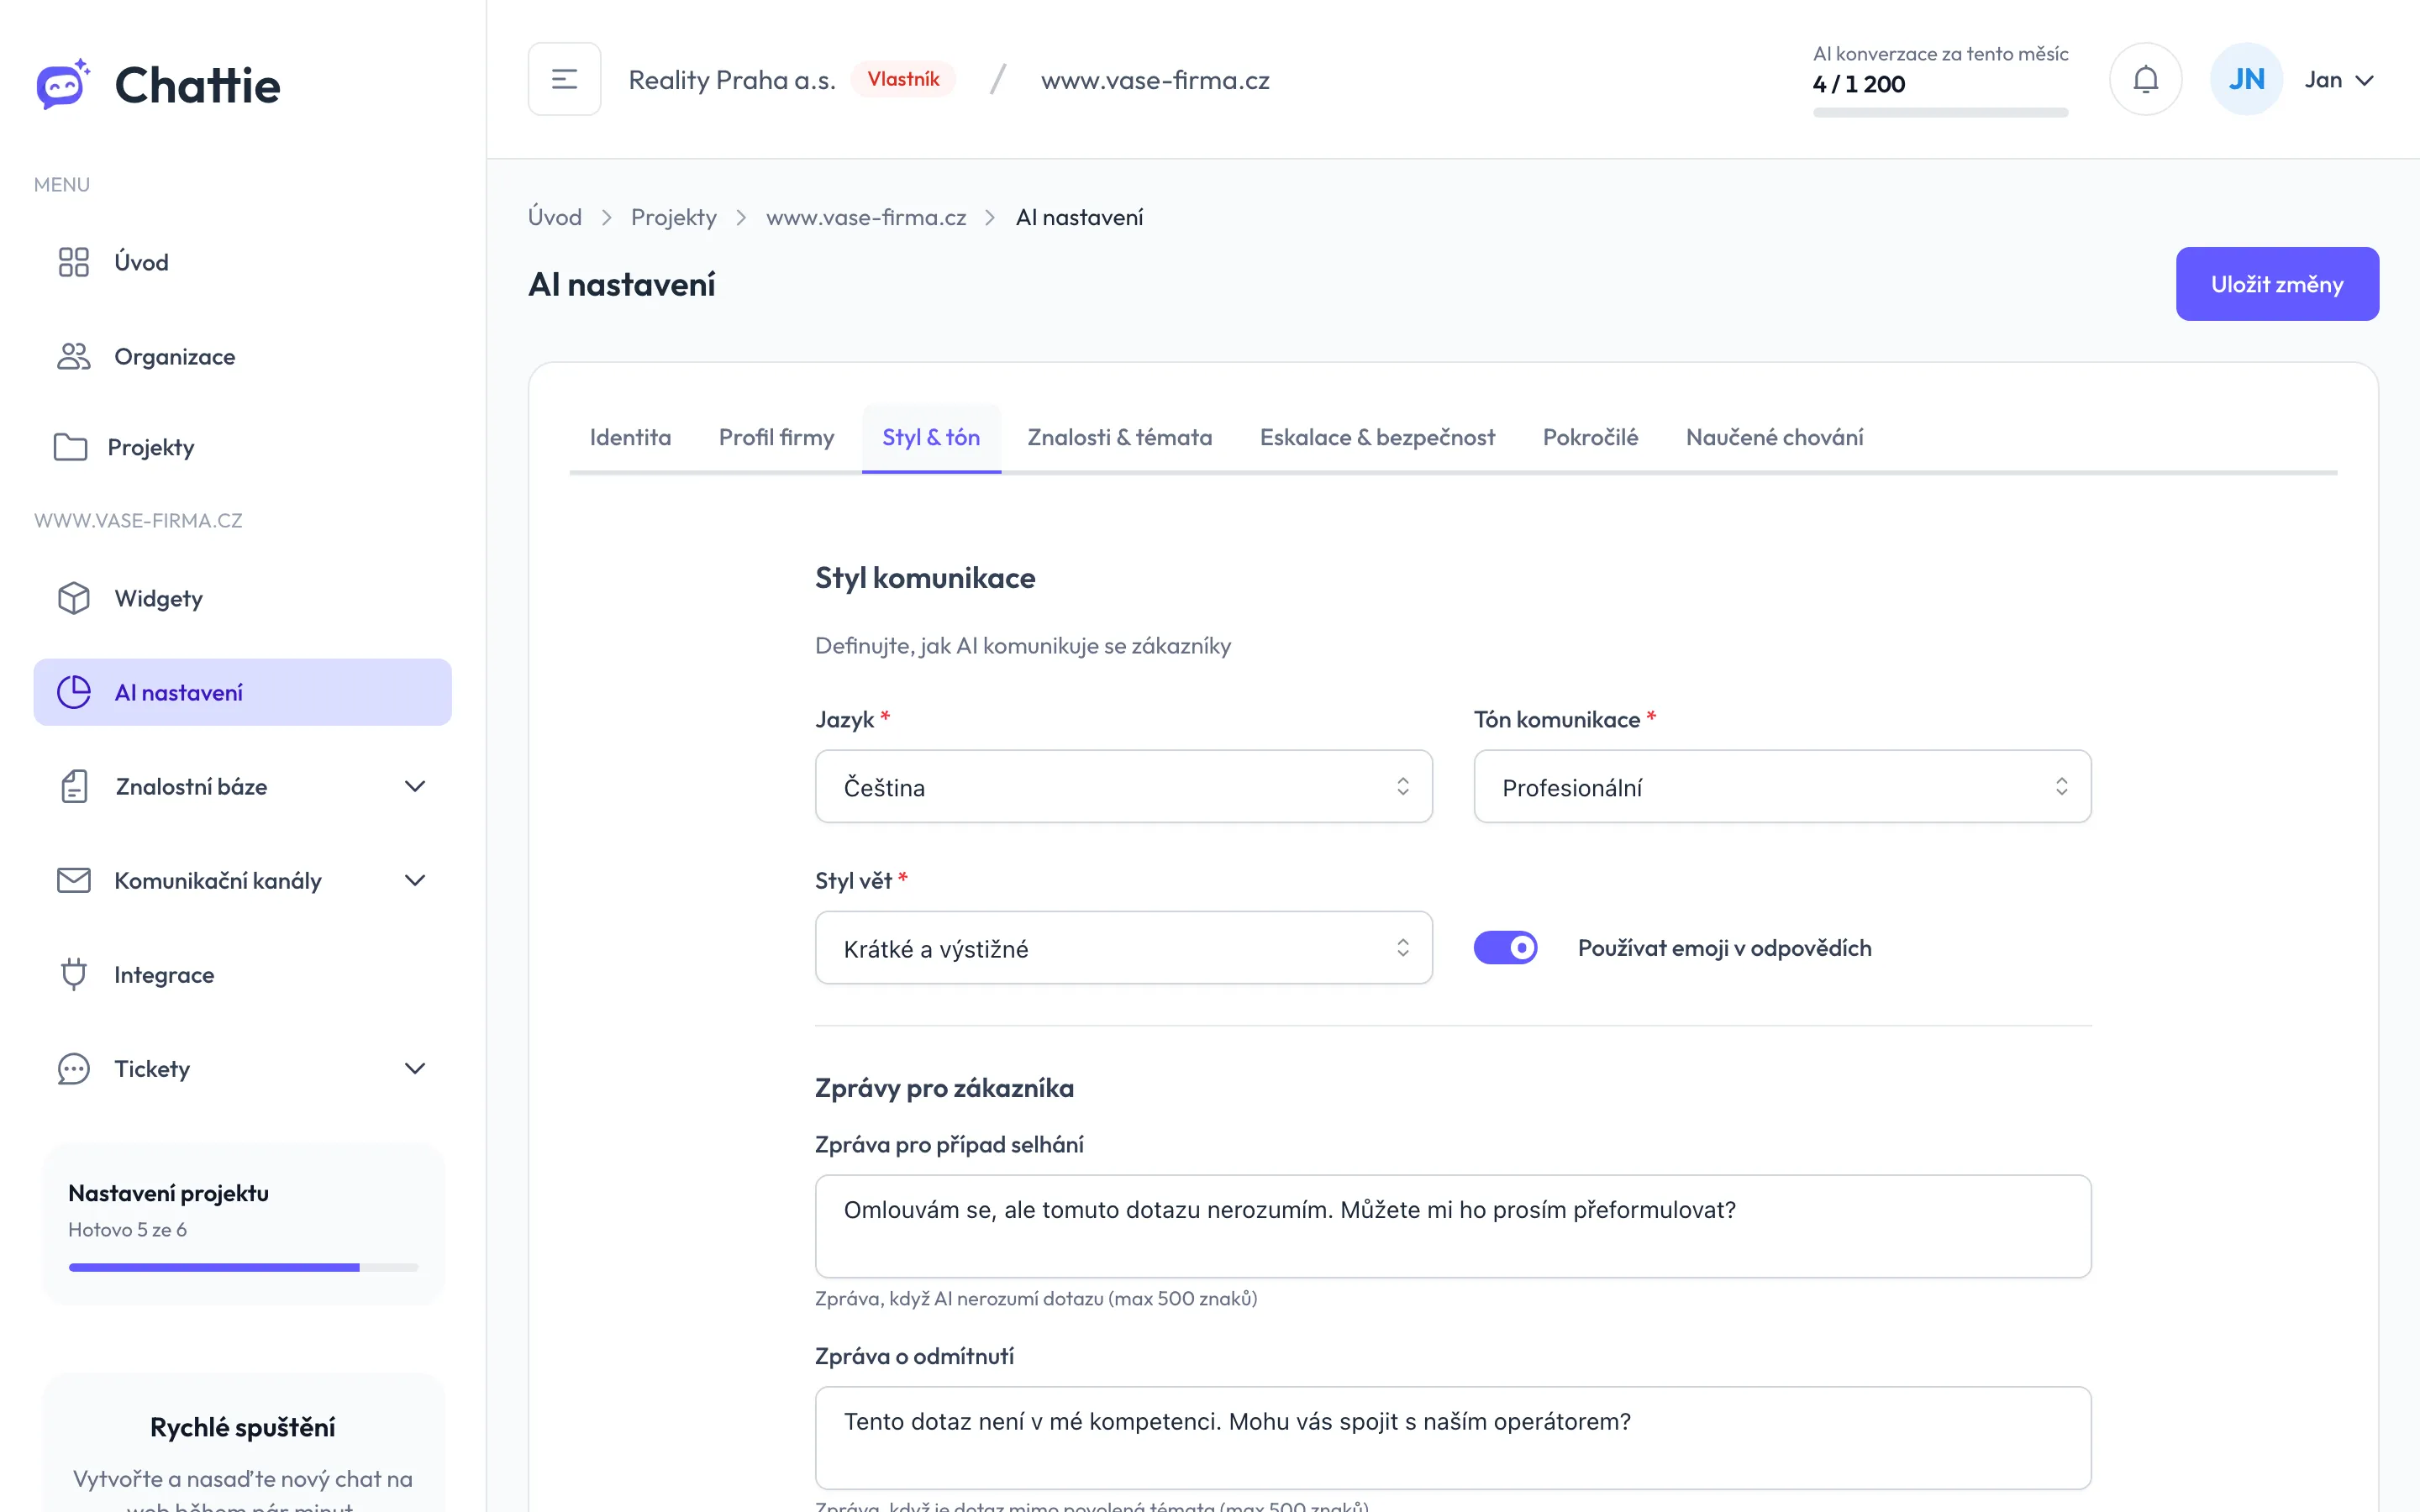Click the 'Zprávy pro zákazníka' section heading
The width and height of the screenshot is (2420, 1512).
pos(944,1088)
